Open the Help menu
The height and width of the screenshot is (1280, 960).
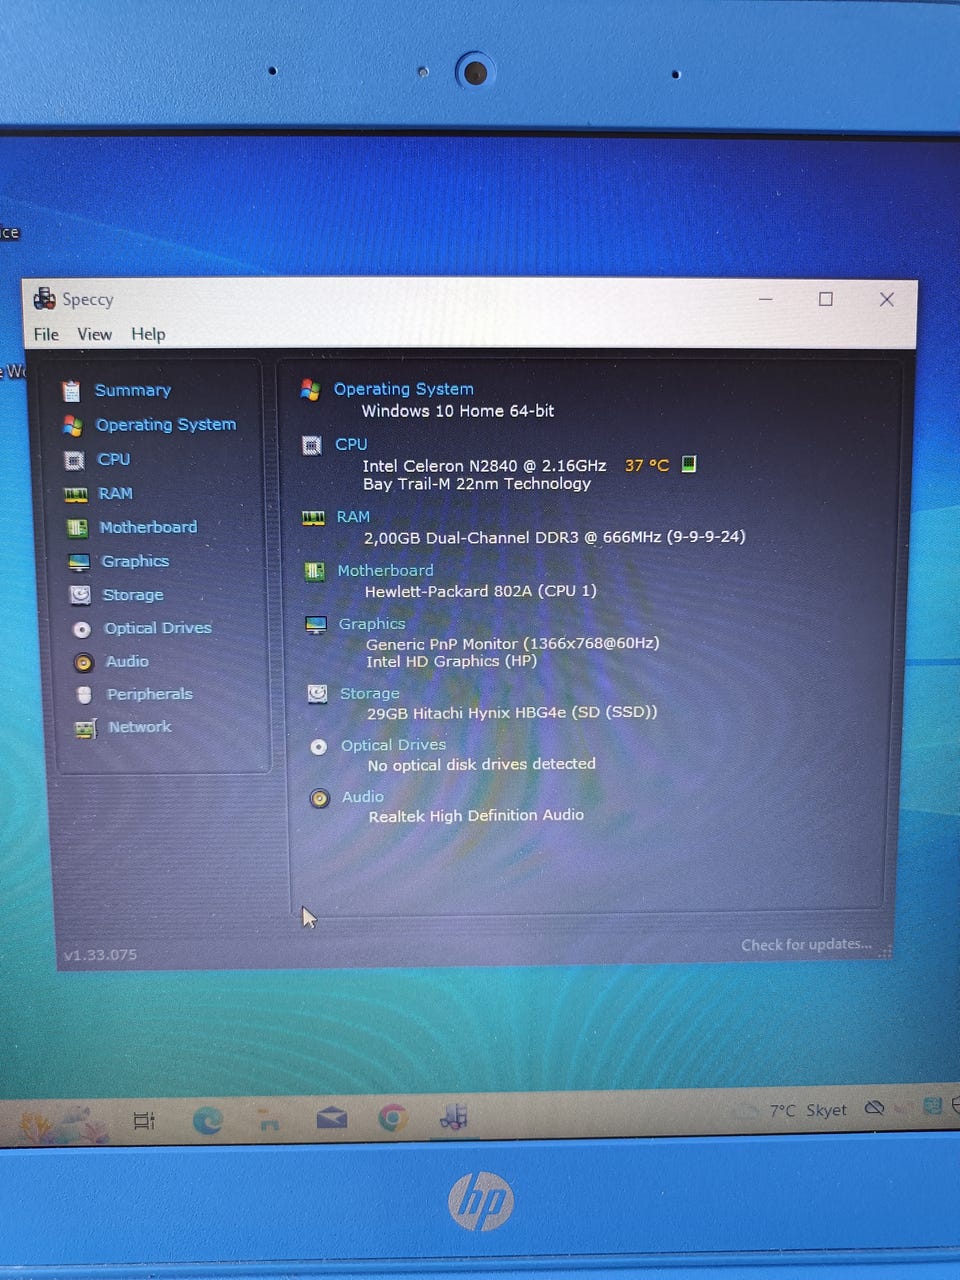[x=148, y=334]
